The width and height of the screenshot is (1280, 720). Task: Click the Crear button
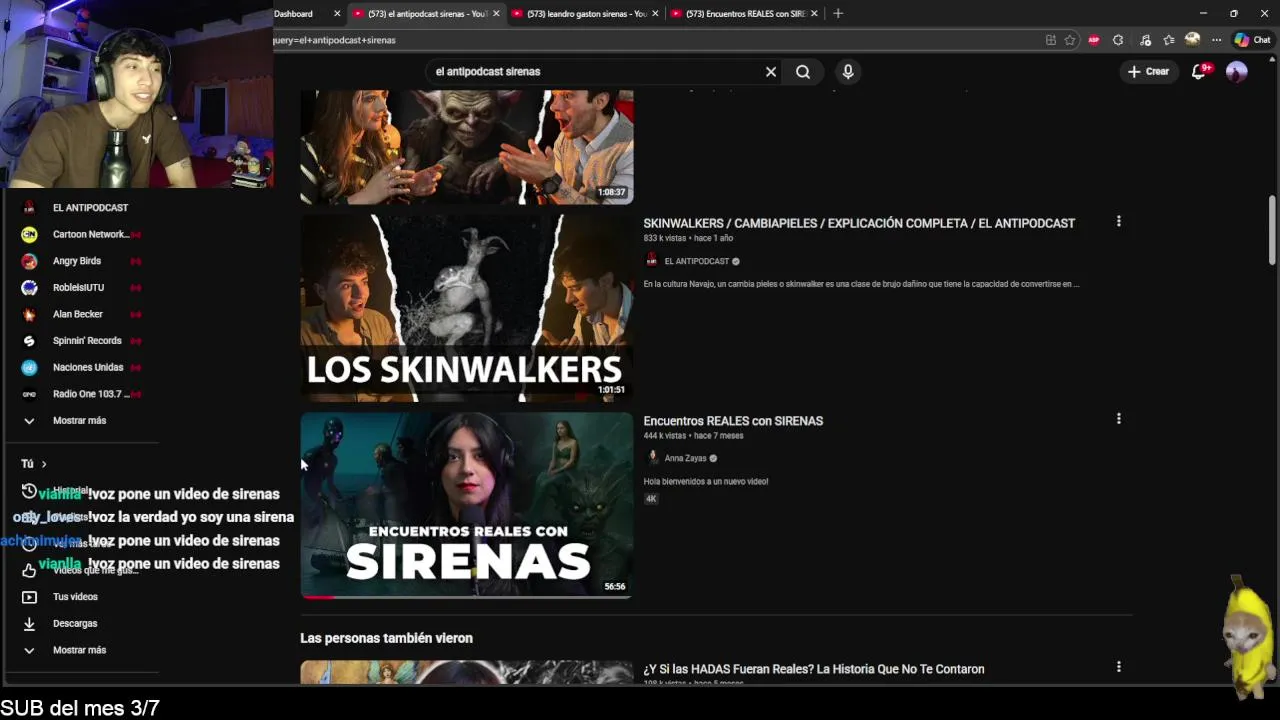(1148, 71)
